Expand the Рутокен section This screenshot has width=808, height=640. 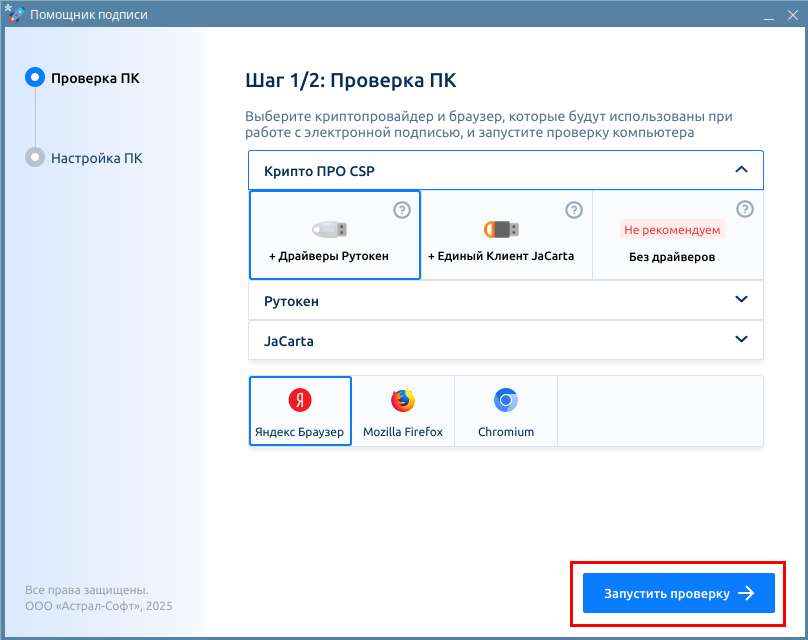741,299
